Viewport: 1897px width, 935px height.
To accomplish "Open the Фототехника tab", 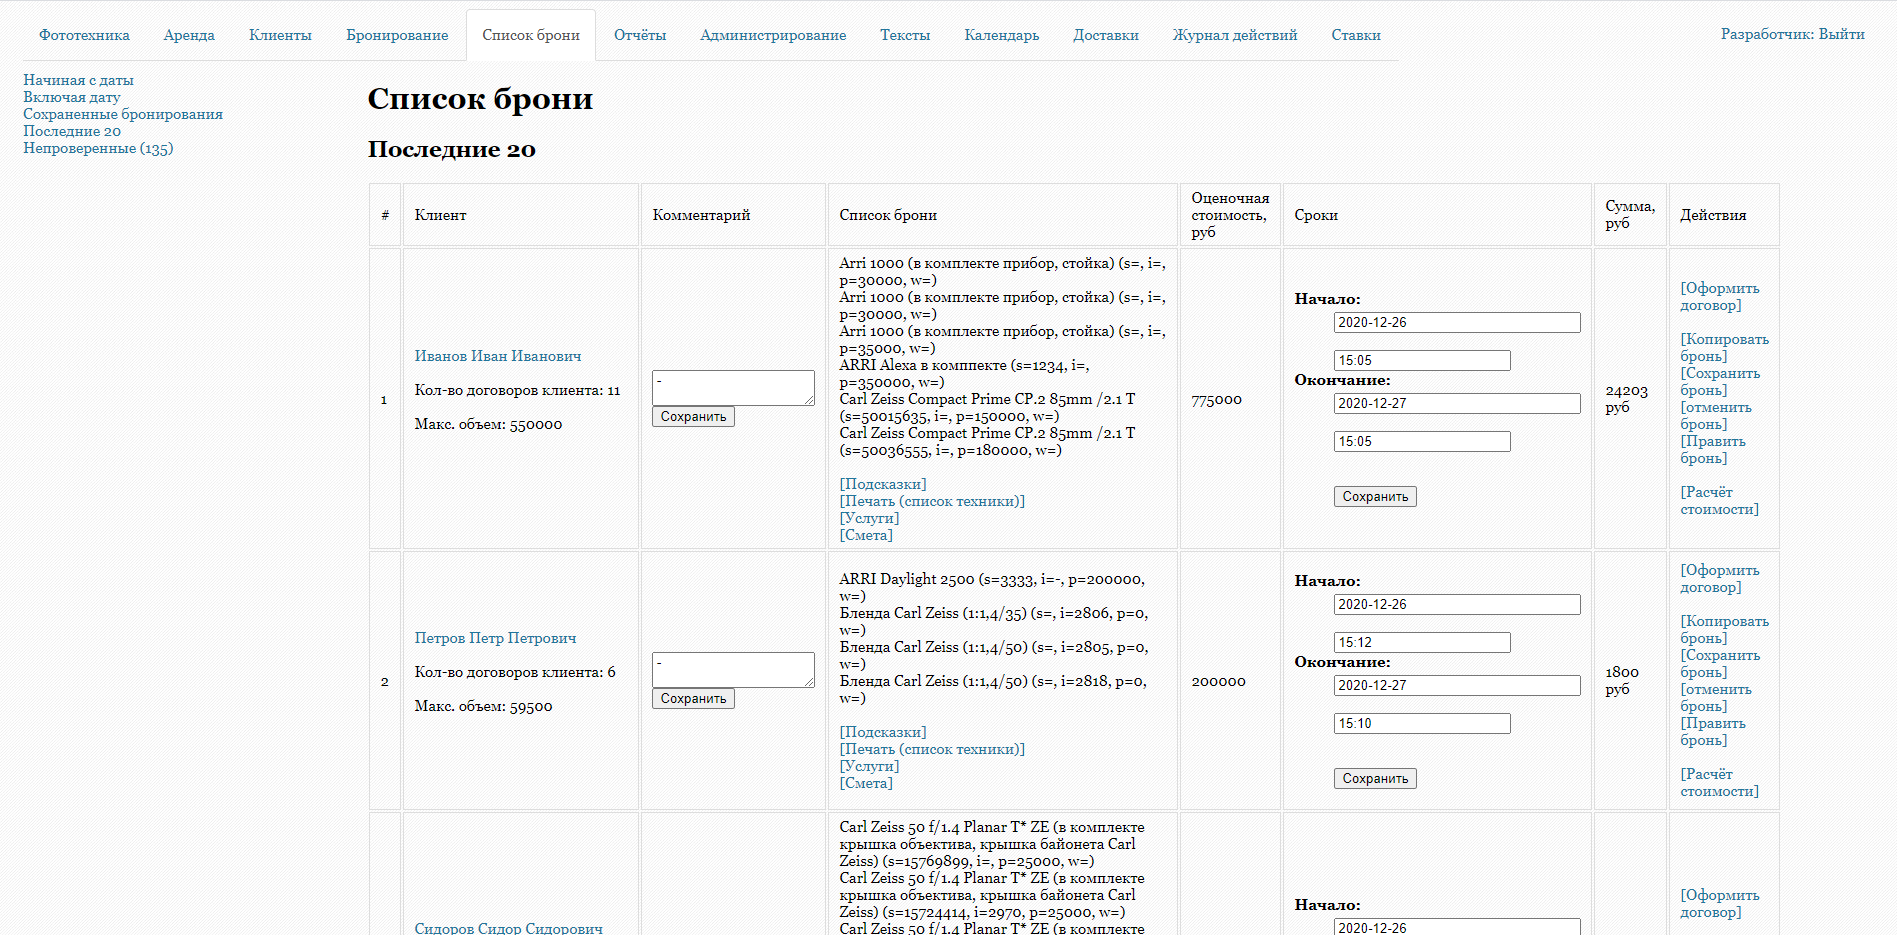I will 84,35.
